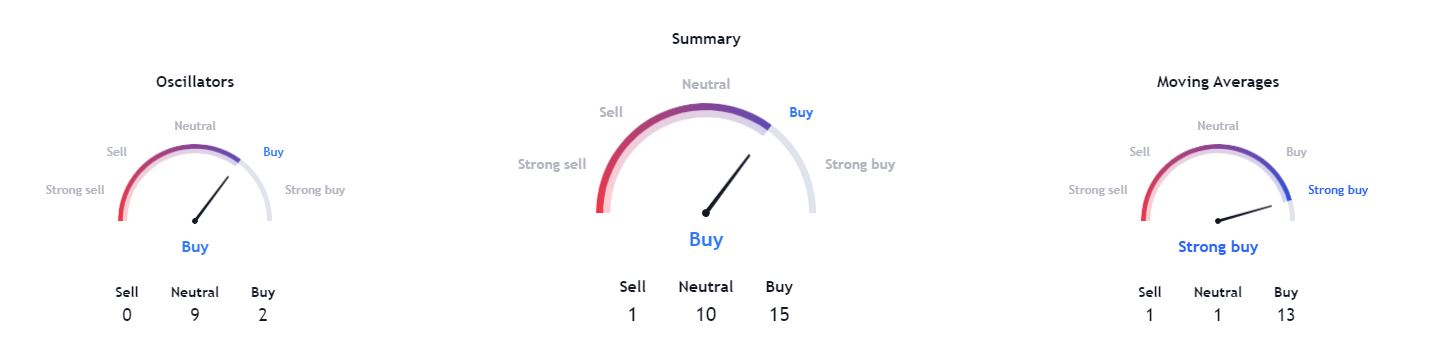Select the Oscillators heading
The width and height of the screenshot is (1438, 364).
(195, 82)
